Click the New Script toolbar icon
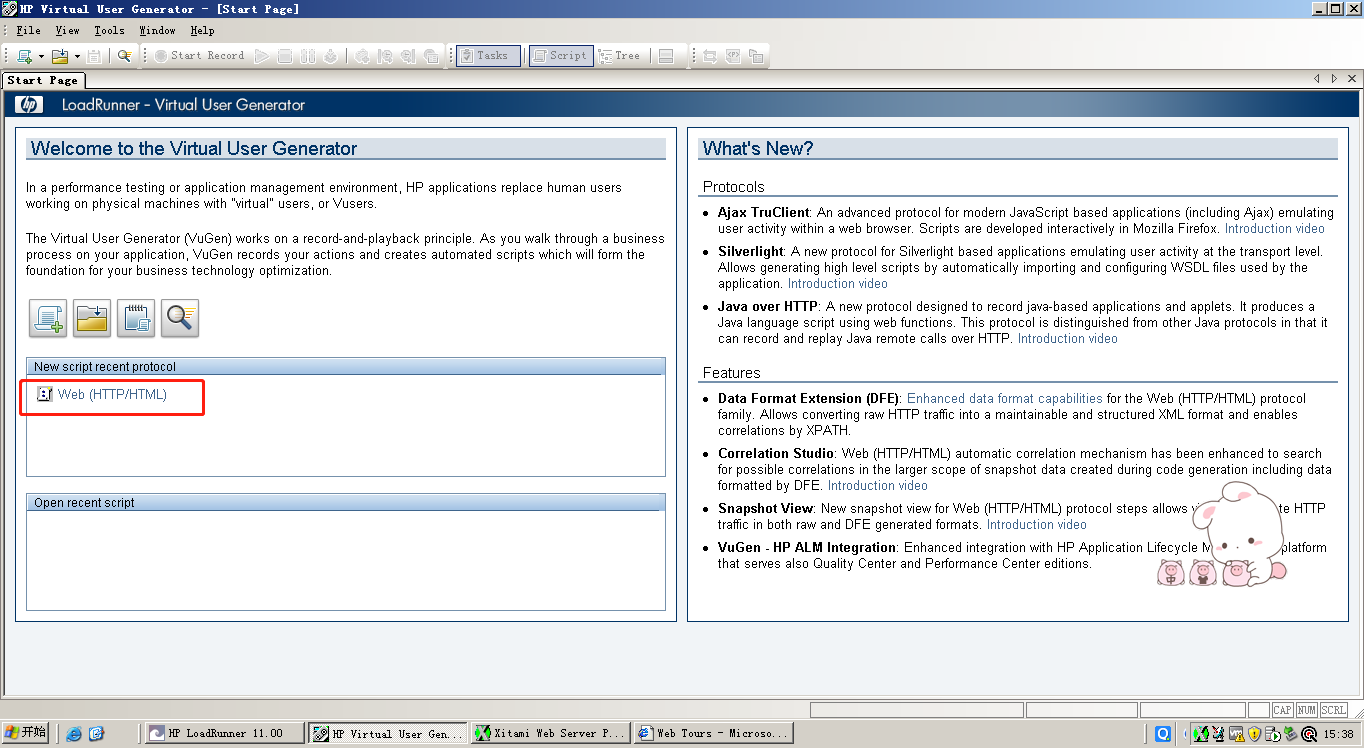The height and width of the screenshot is (748, 1364). tap(24, 56)
